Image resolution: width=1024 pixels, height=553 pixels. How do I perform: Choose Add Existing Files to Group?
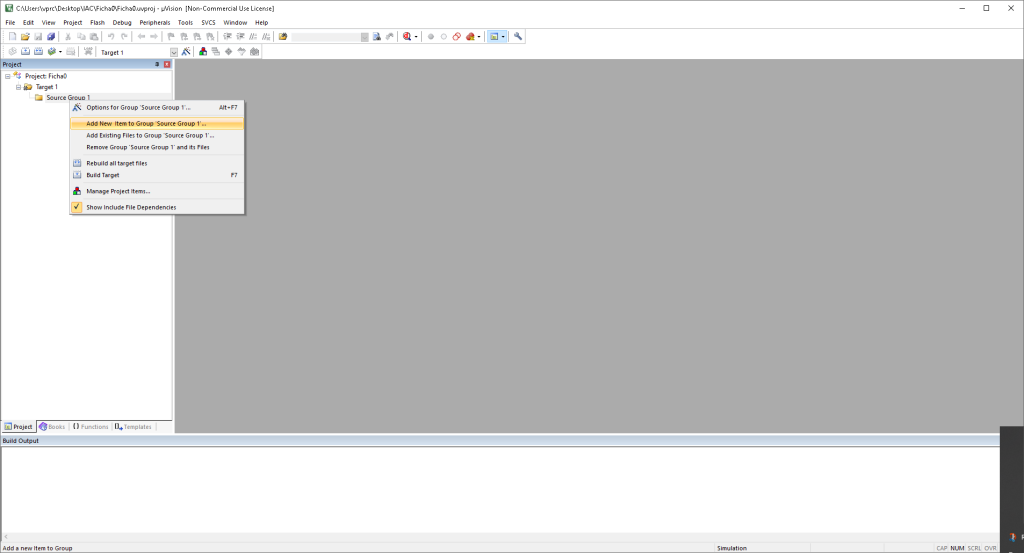coord(150,135)
